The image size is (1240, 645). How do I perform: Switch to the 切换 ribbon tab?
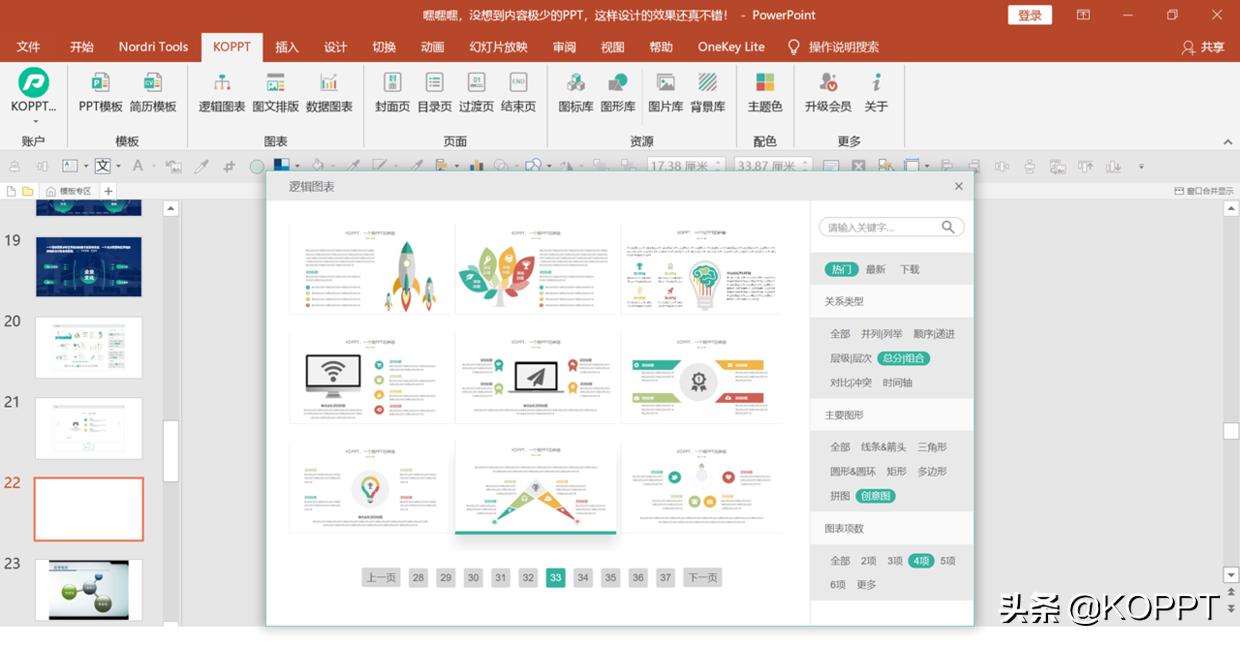click(x=383, y=47)
